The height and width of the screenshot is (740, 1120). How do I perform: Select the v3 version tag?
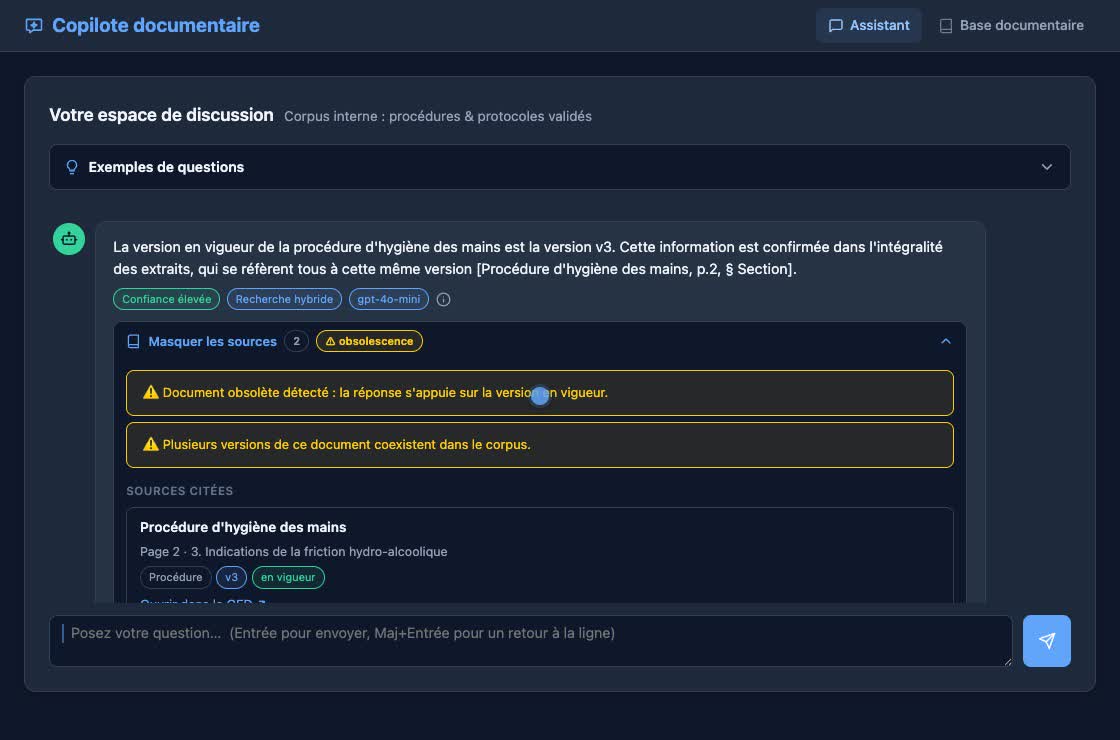231,577
